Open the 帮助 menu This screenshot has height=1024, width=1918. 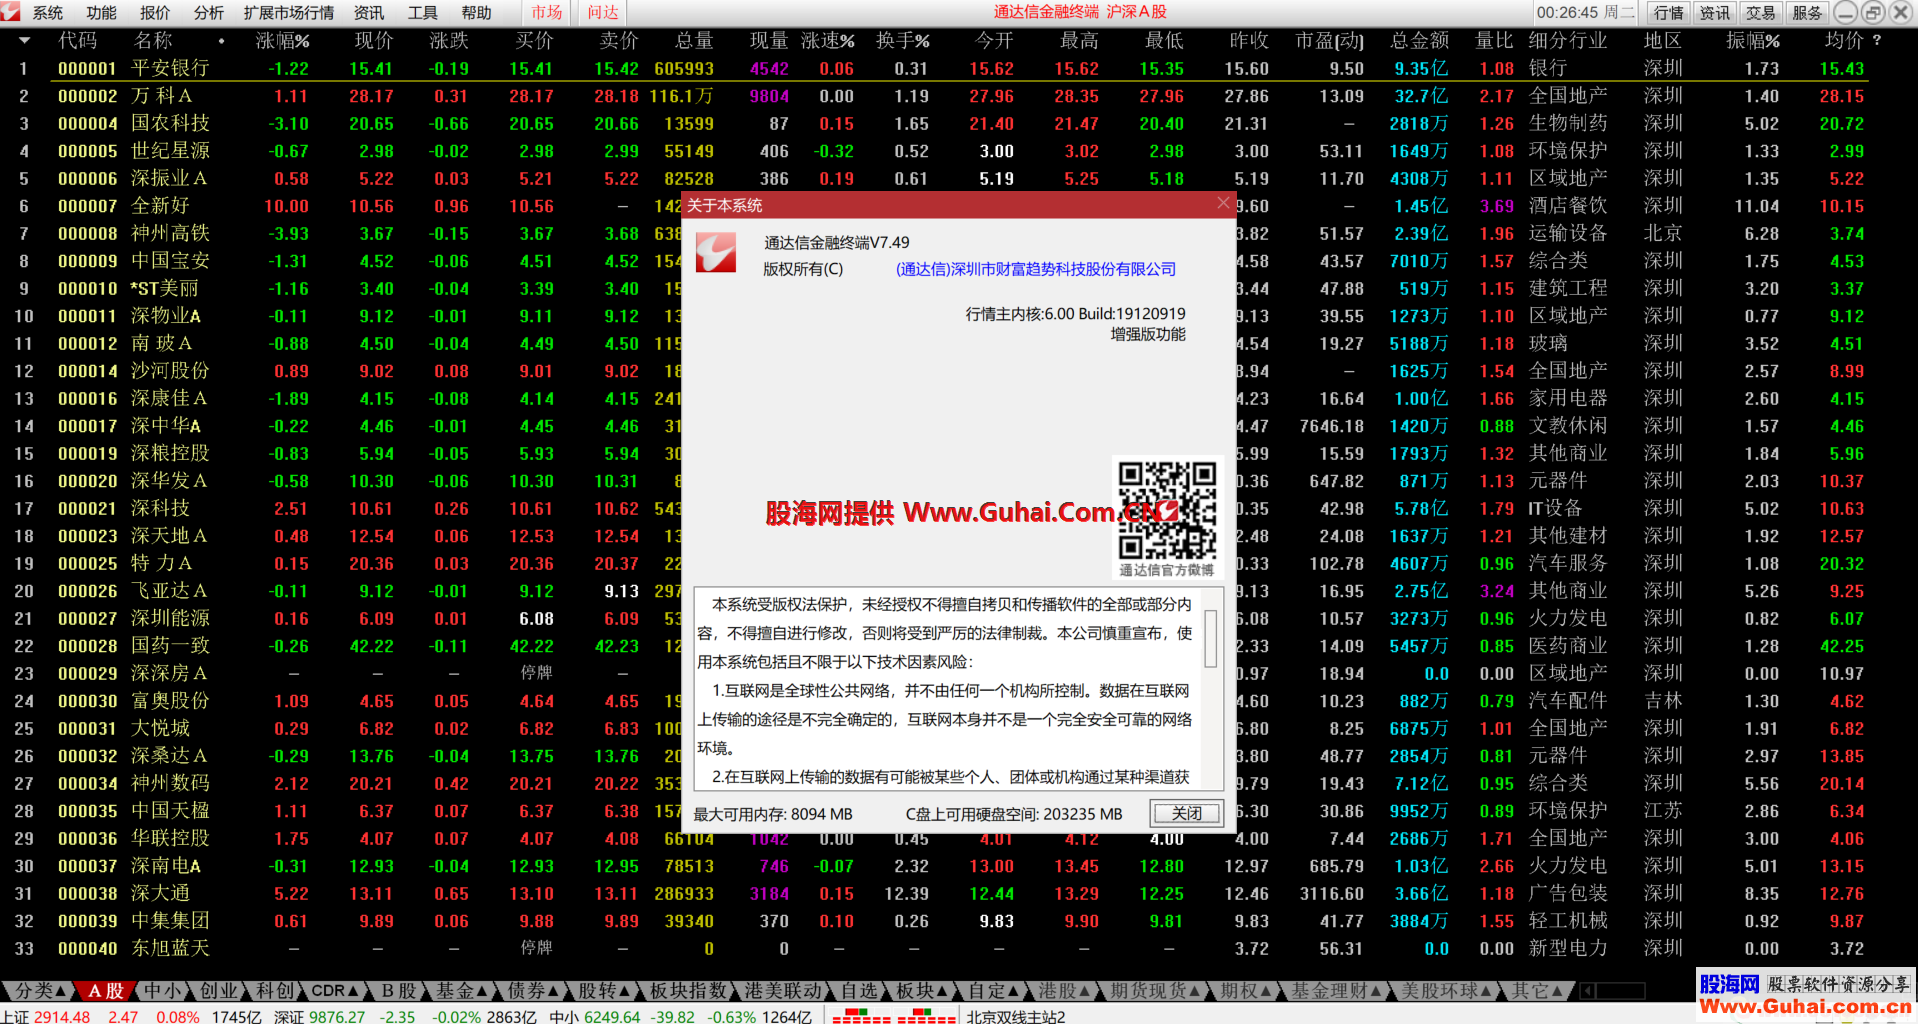point(477,13)
